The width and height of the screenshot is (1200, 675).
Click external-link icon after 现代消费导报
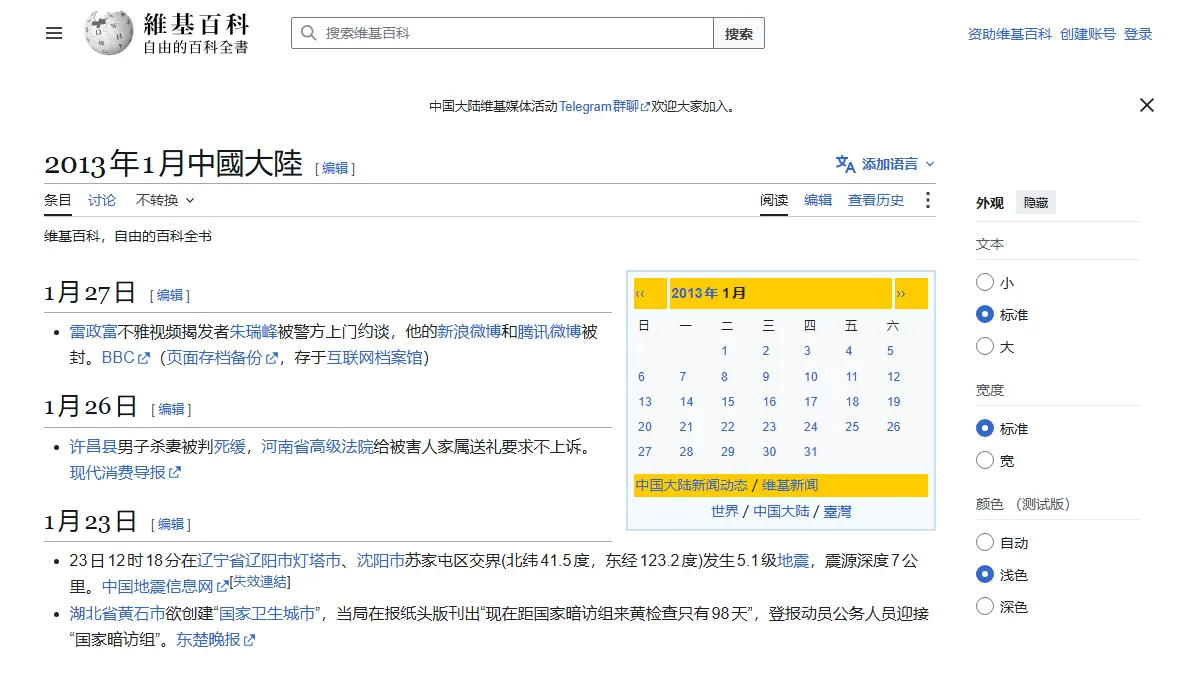[175, 473]
